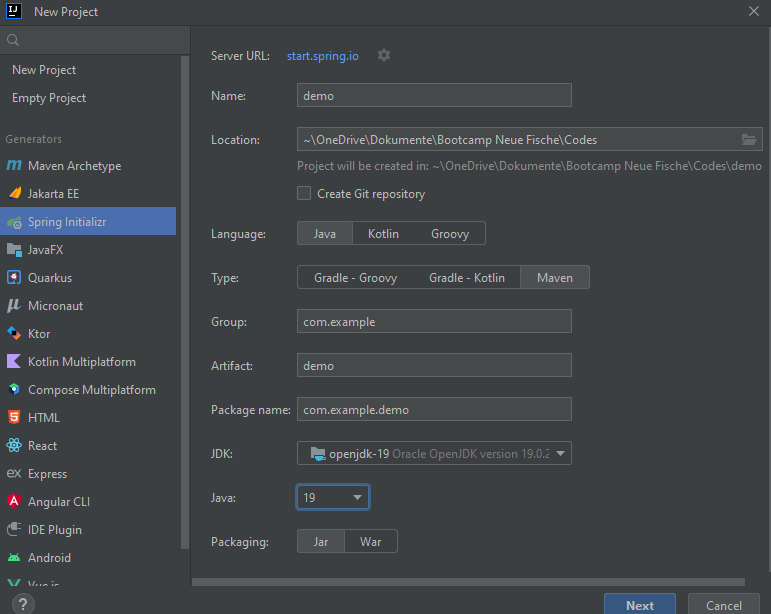Click the IntelliJ IDEA logo icon
This screenshot has height=614, width=771.
(x=14, y=11)
